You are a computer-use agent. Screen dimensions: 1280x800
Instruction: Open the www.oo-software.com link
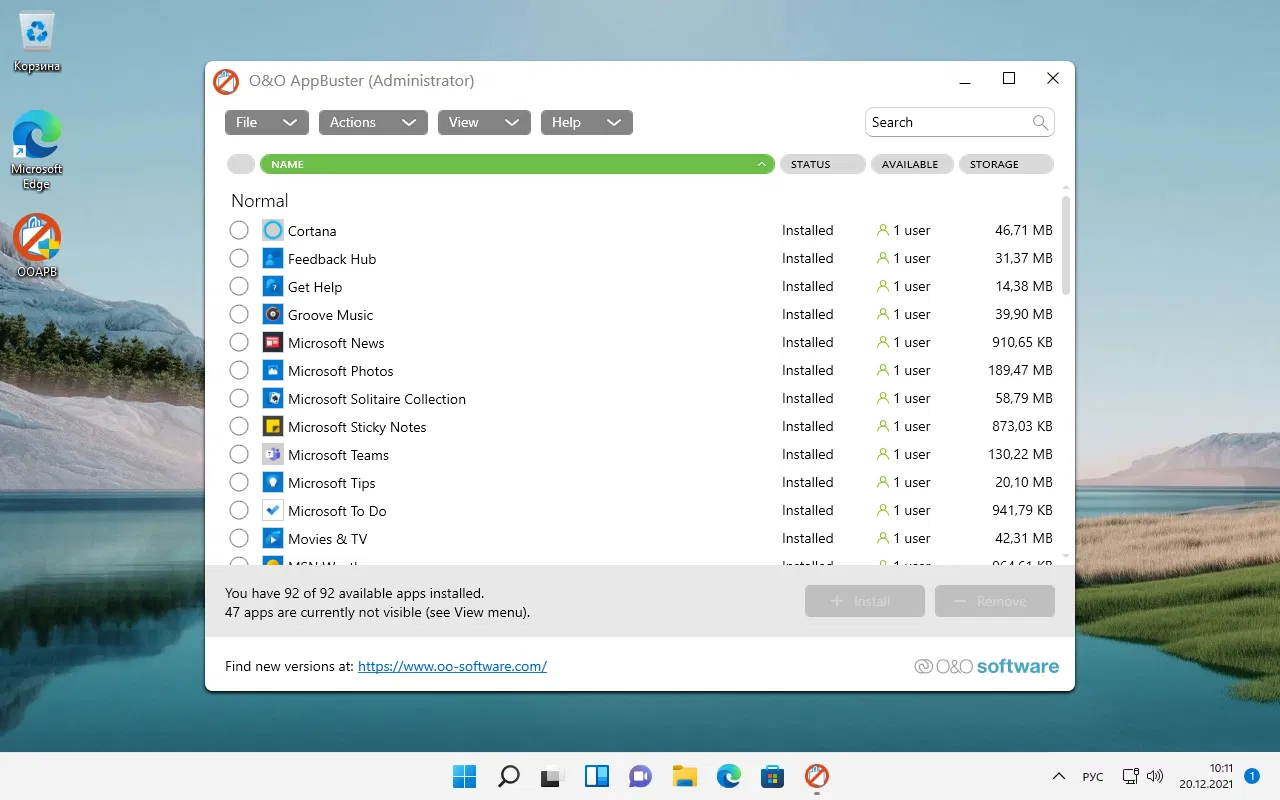(452, 666)
